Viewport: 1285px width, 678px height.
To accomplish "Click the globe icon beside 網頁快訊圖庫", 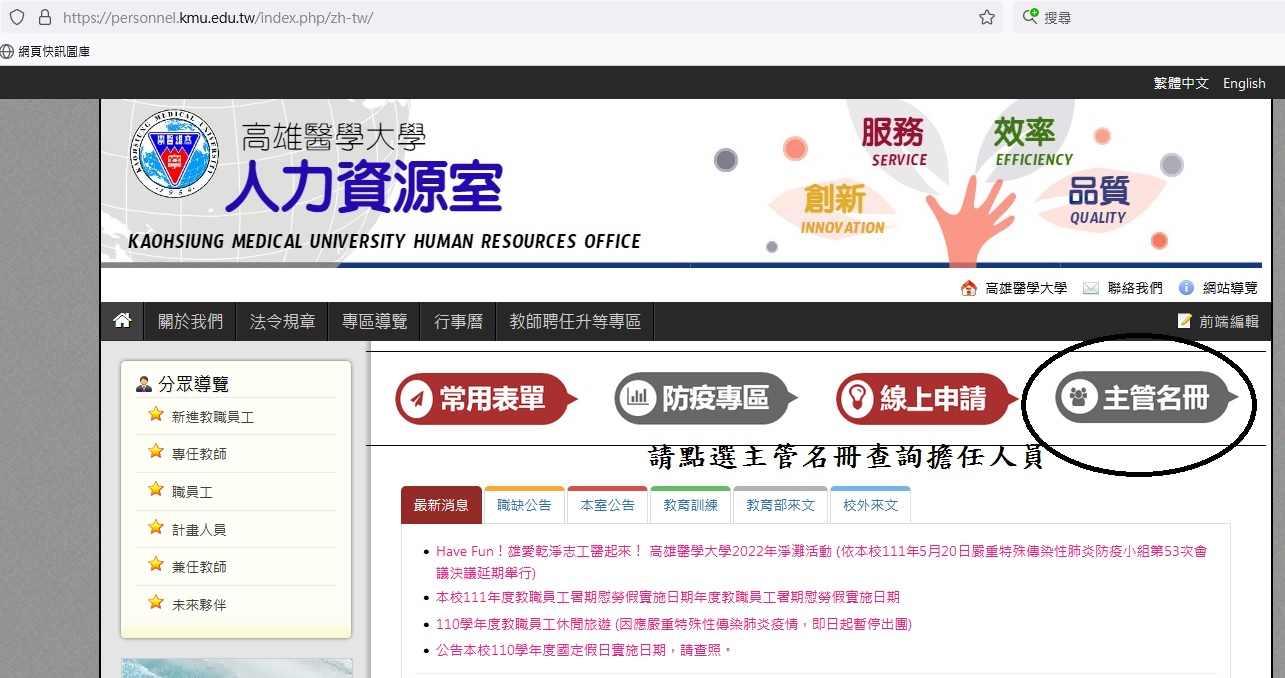I will click(8, 51).
